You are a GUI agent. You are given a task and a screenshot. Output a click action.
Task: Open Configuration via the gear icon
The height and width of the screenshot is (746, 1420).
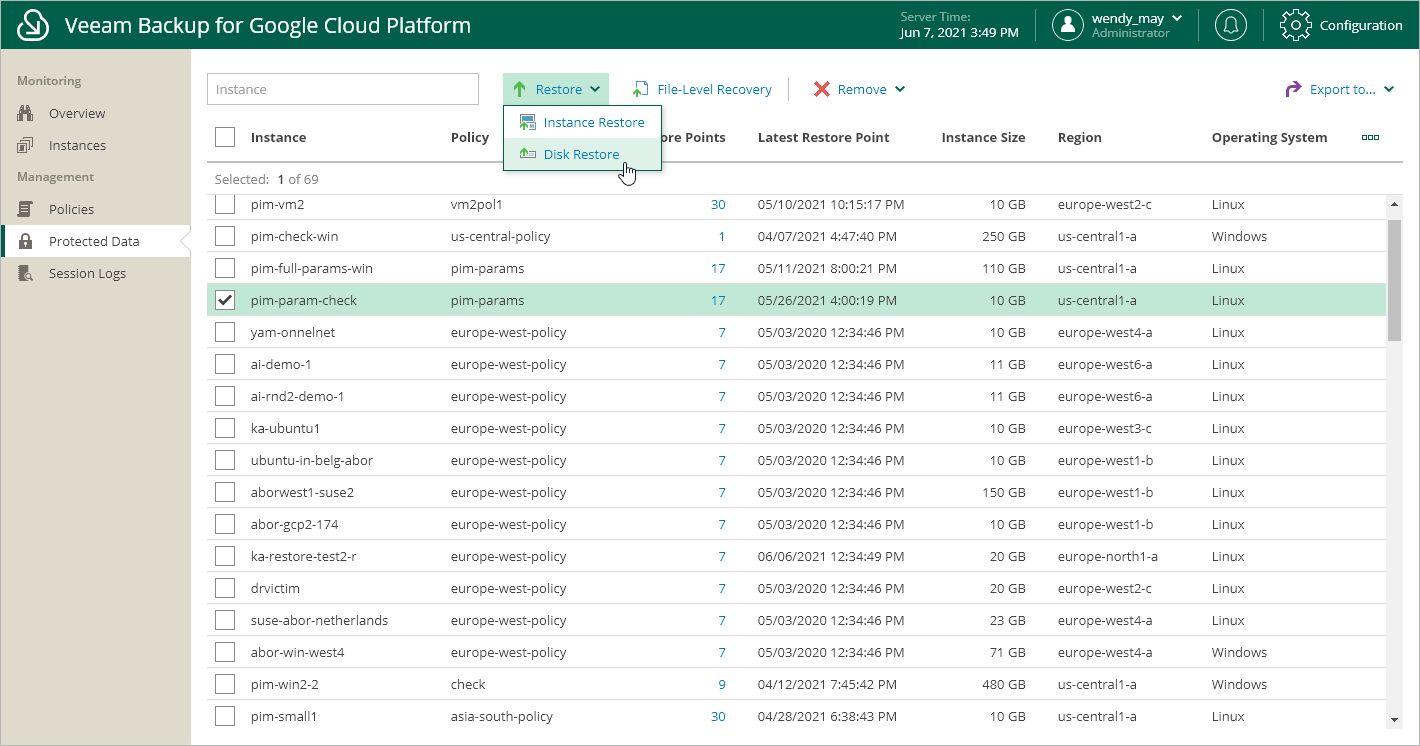pyautogui.click(x=1296, y=25)
